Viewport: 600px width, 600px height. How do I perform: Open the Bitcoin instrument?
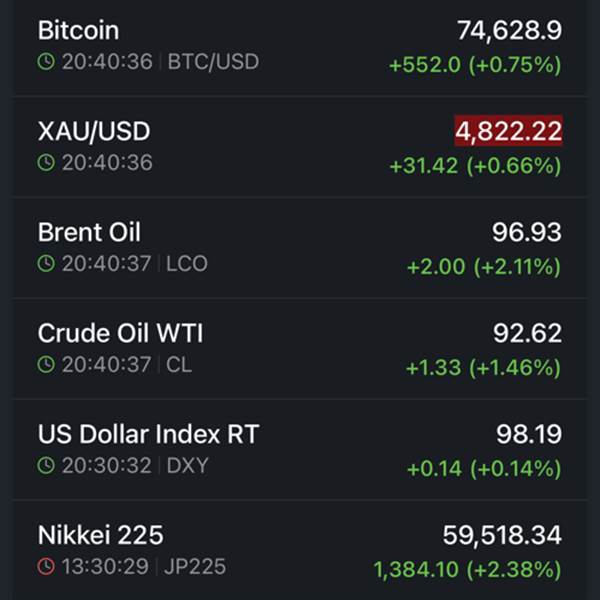(78, 30)
